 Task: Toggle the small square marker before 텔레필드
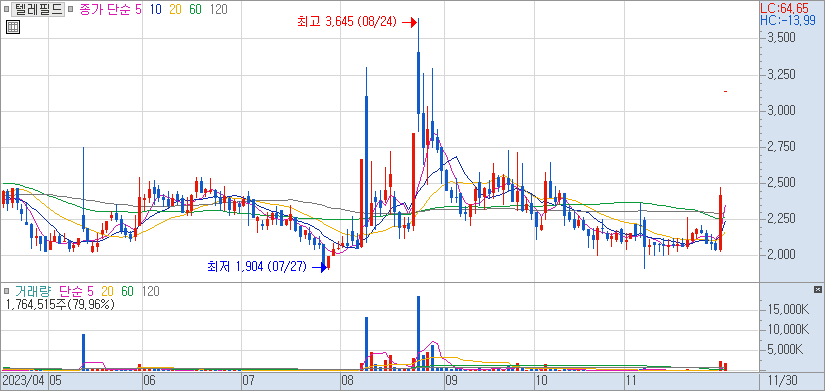coord(6,9)
